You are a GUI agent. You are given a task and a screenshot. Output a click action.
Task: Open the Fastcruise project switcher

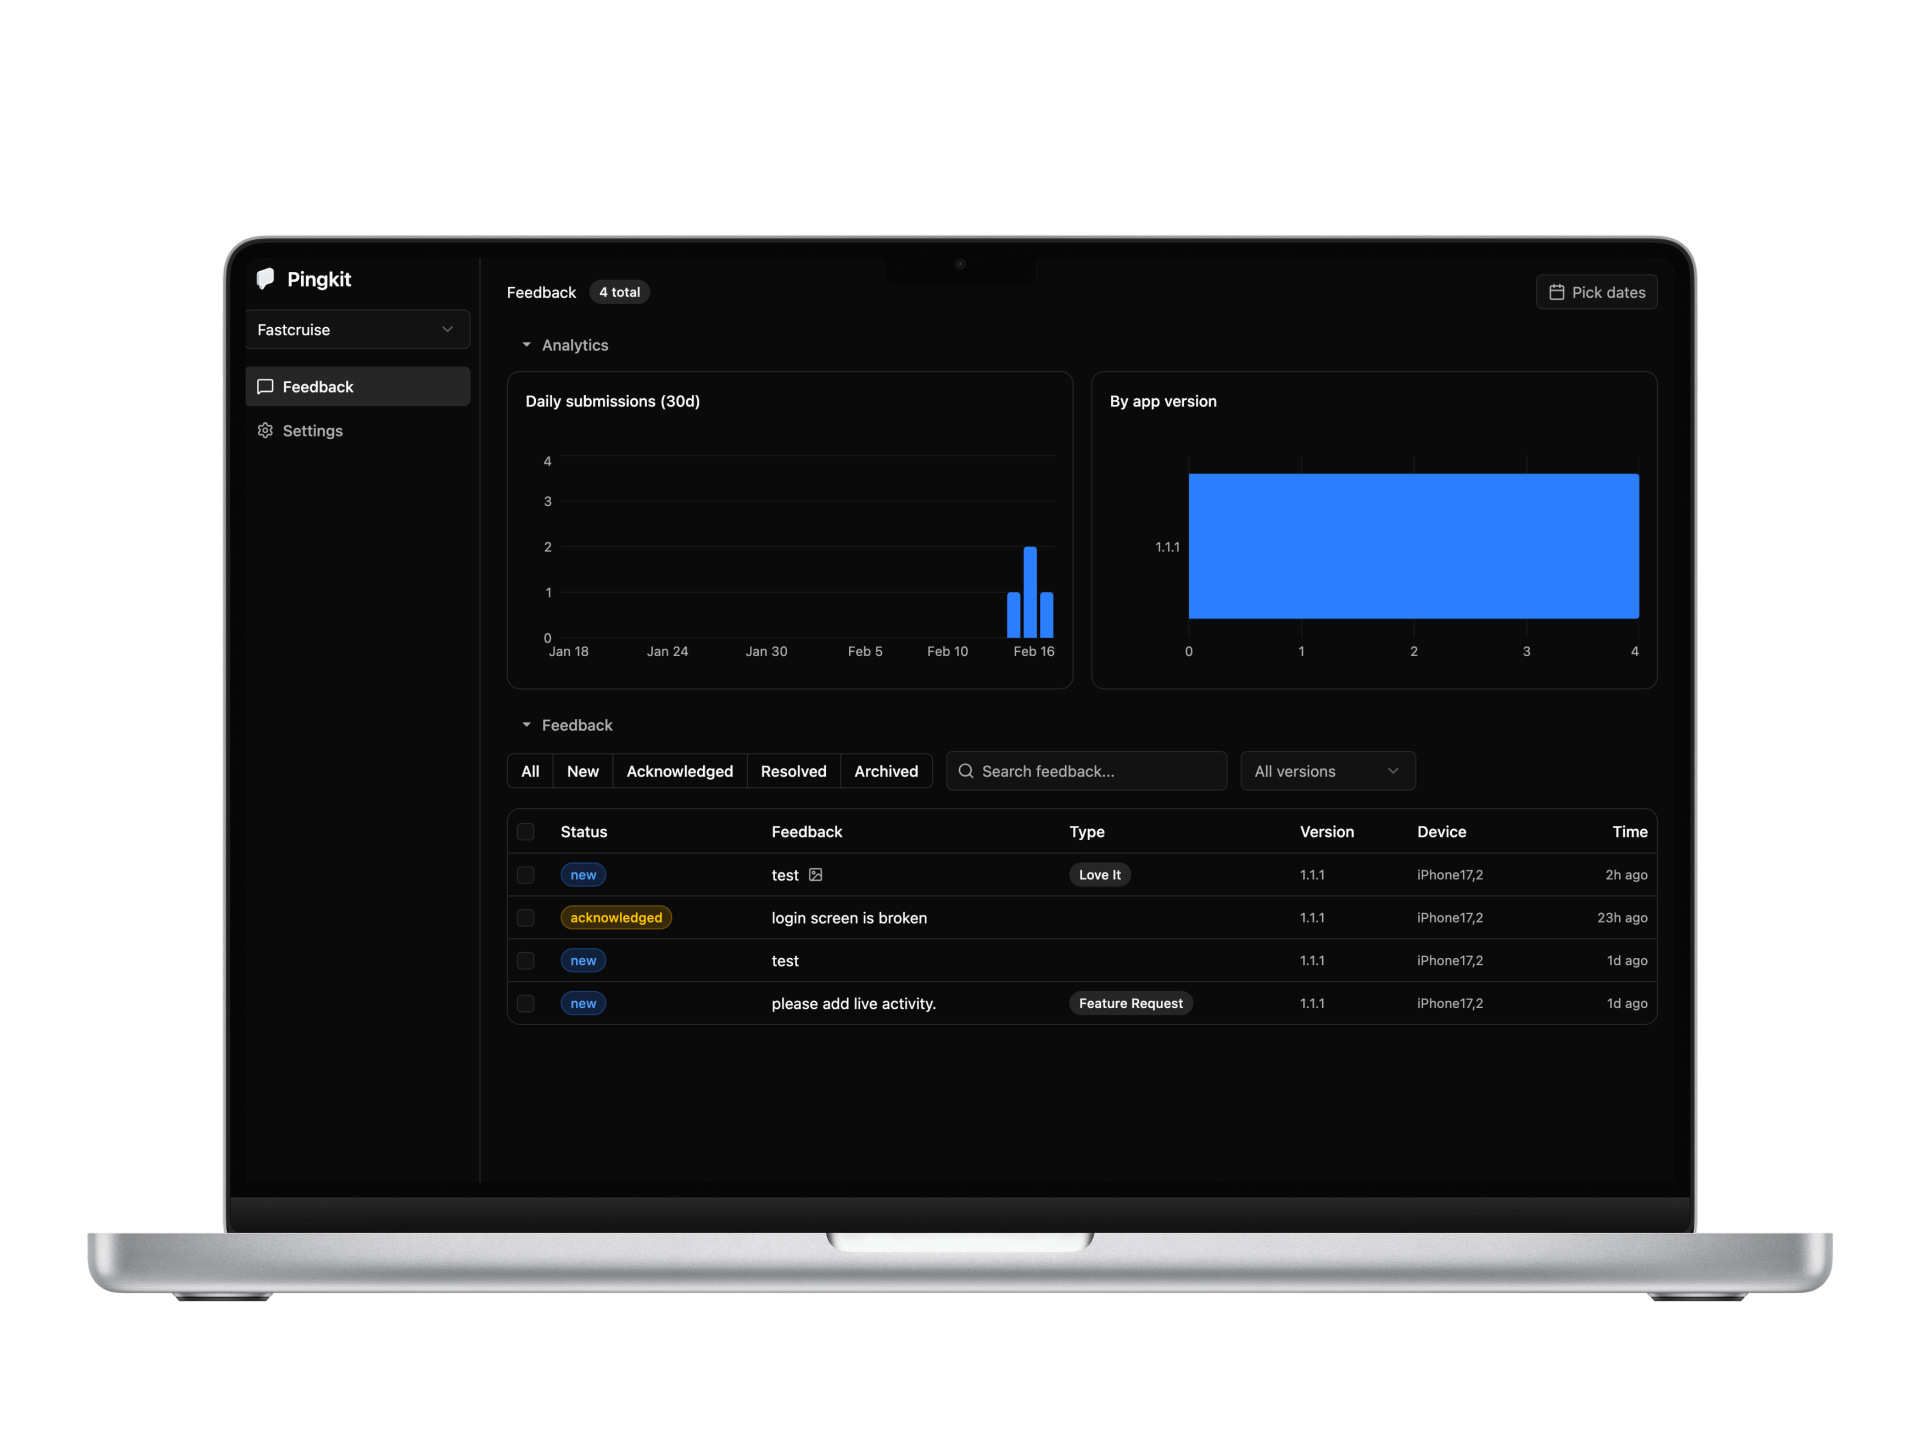tap(357, 329)
